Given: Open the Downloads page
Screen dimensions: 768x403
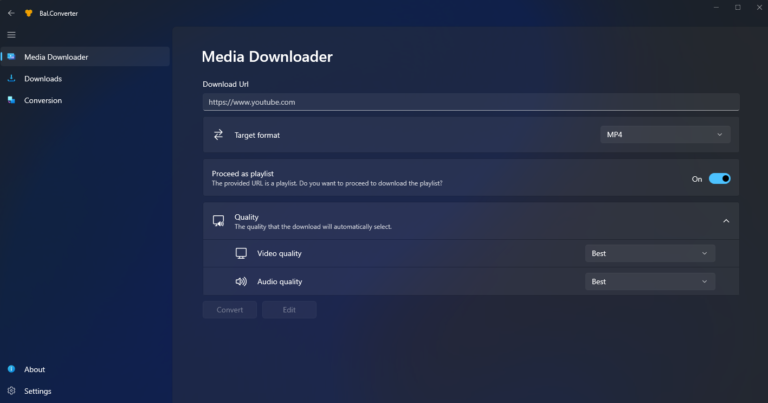Looking at the screenshot, I should point(85,78).
